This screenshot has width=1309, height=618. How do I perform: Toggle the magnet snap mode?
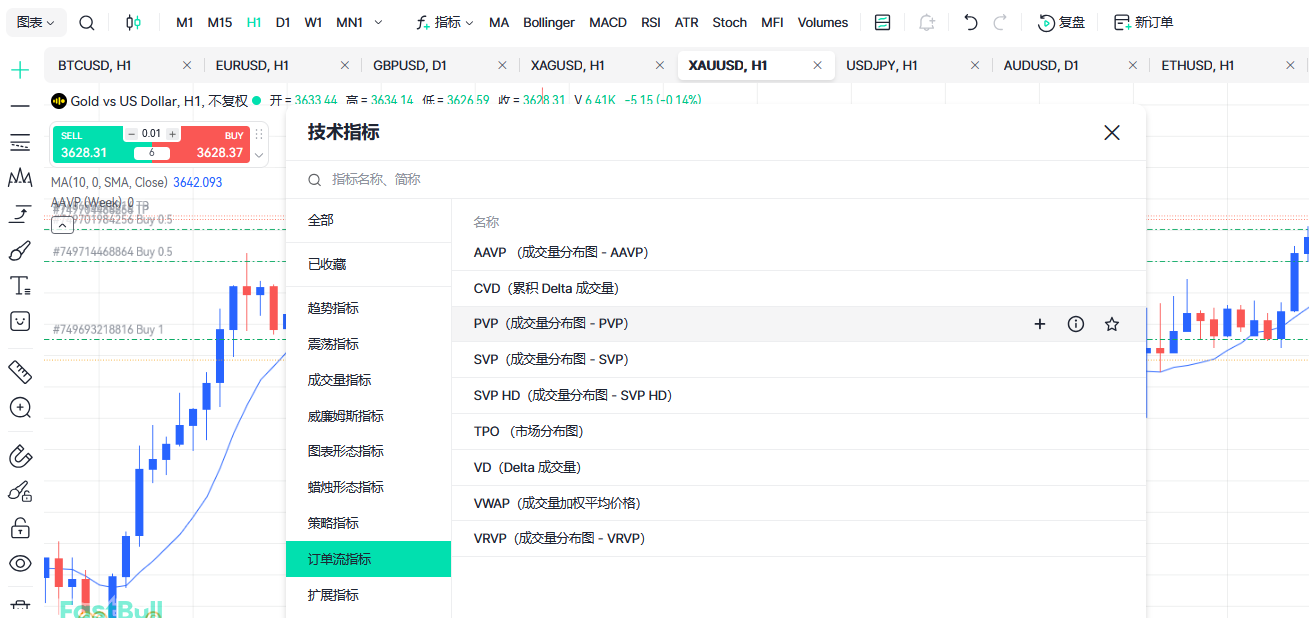20,456
